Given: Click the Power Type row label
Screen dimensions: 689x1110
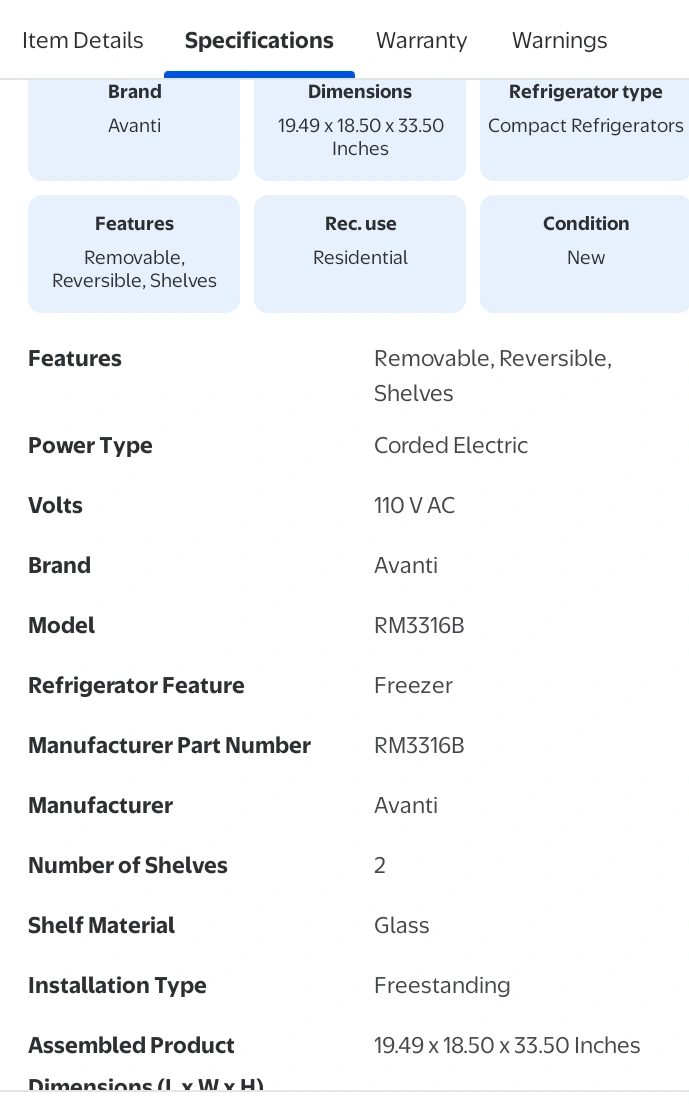Looking at the screenshot, I should pos(90,446).
